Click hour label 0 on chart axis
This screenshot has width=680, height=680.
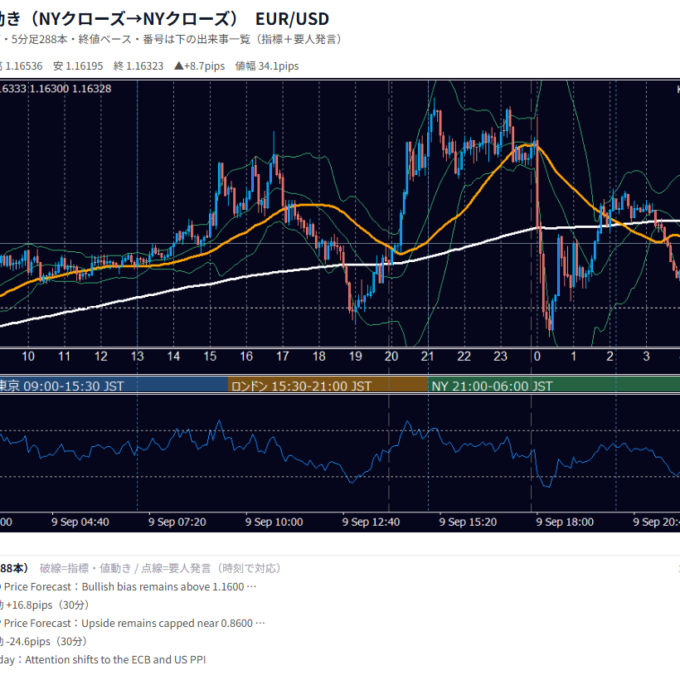(x=537, y=356)
